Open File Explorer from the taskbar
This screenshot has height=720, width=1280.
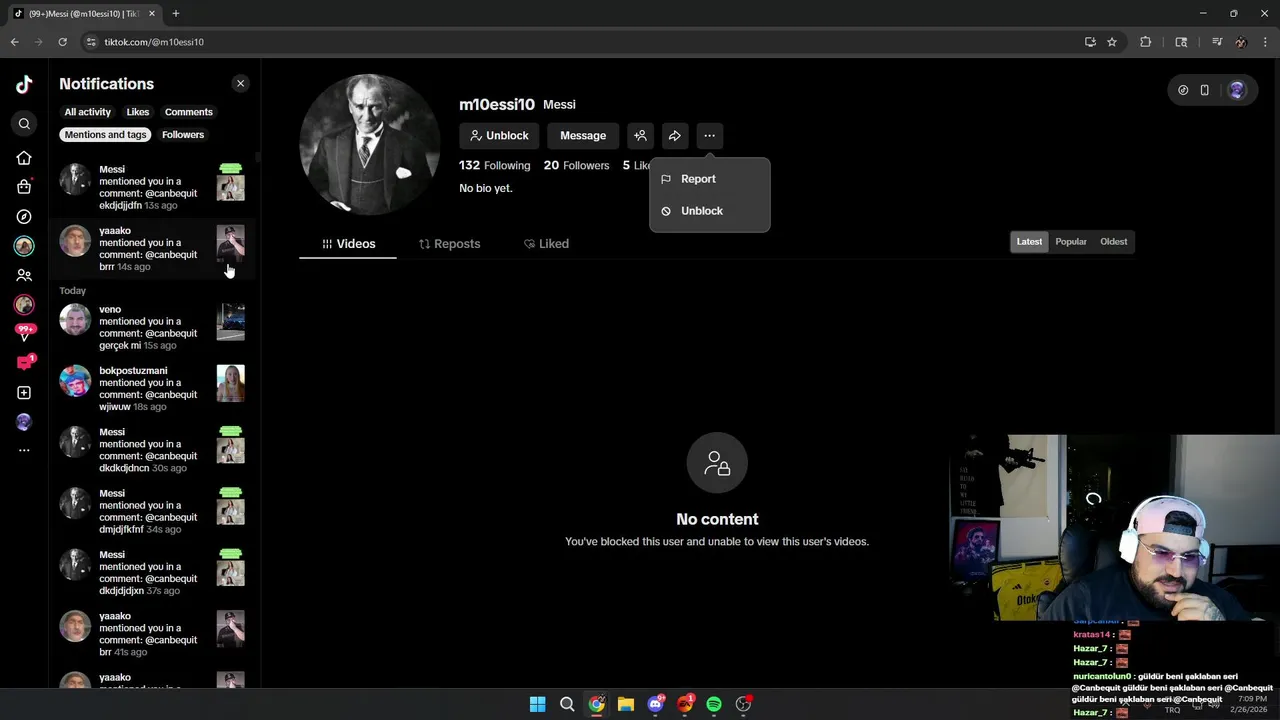(x=626, y=704)
